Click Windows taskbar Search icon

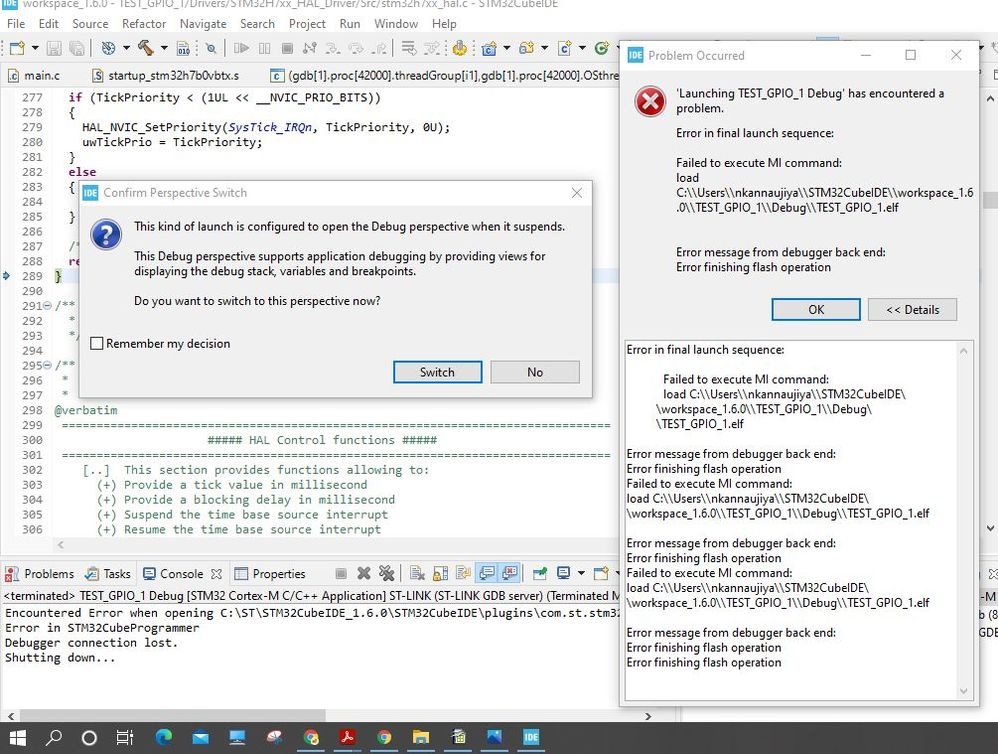point(54,737)
